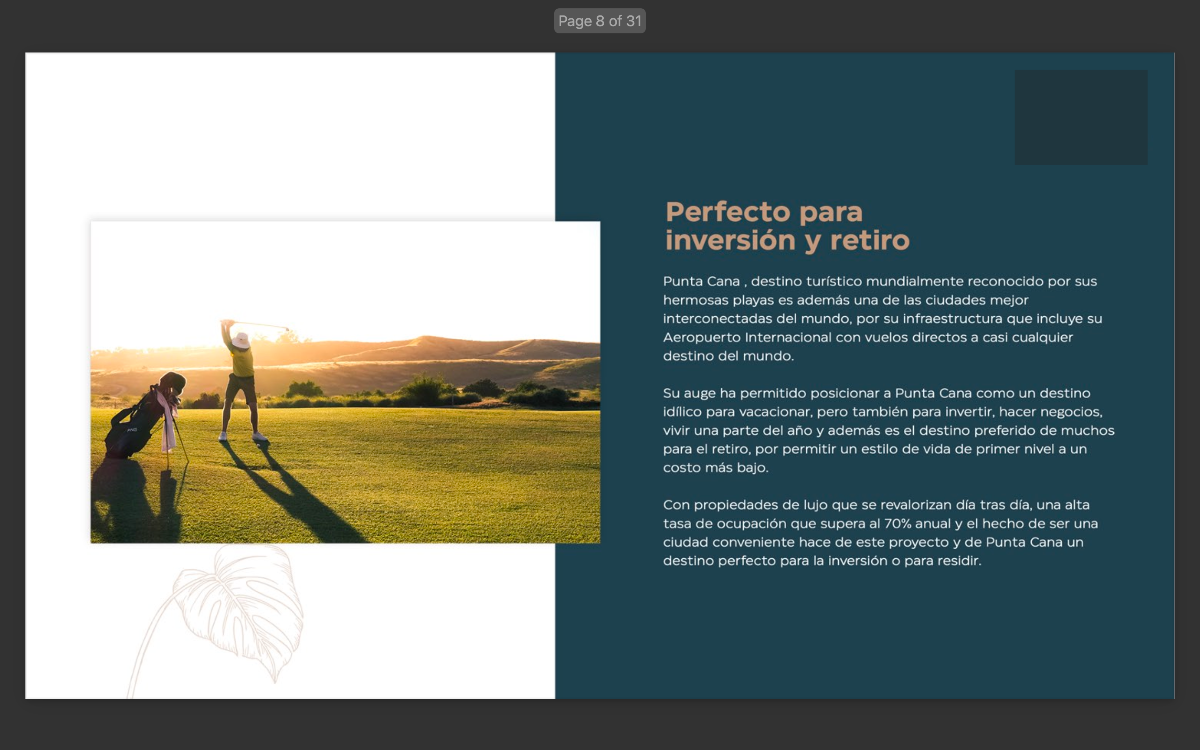
Task: Click the heading 'Perfecto para inversión y retiro'
Action: click(787, 226)
